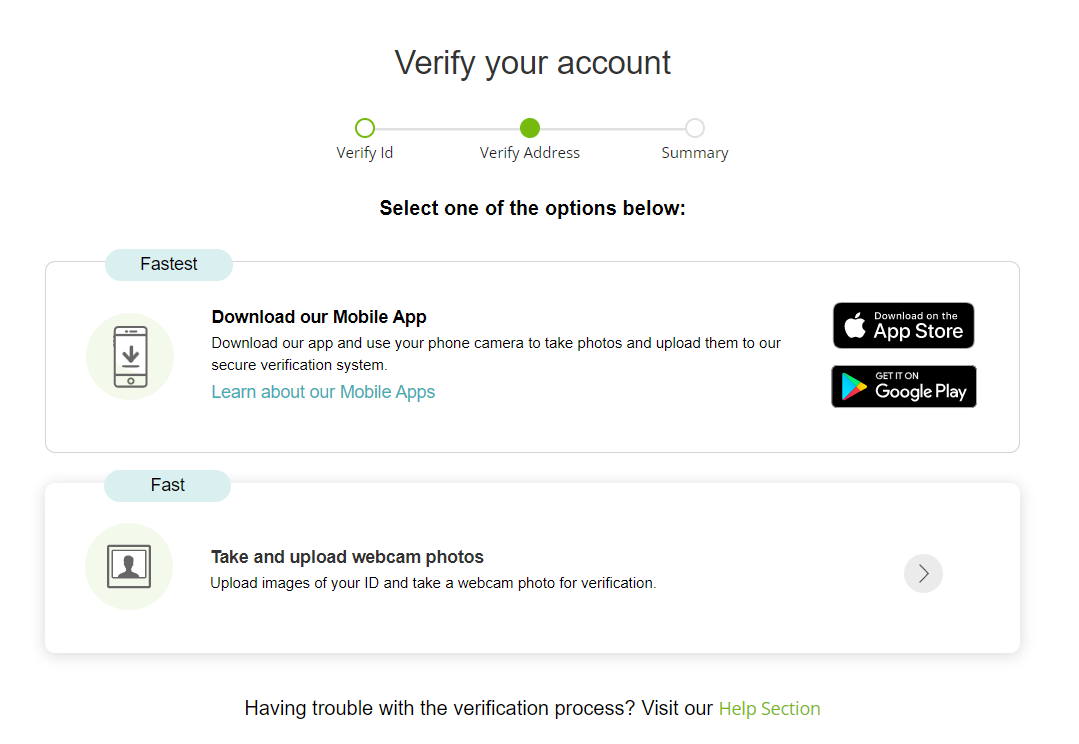Click the Verify Id step label

point(365,153)
